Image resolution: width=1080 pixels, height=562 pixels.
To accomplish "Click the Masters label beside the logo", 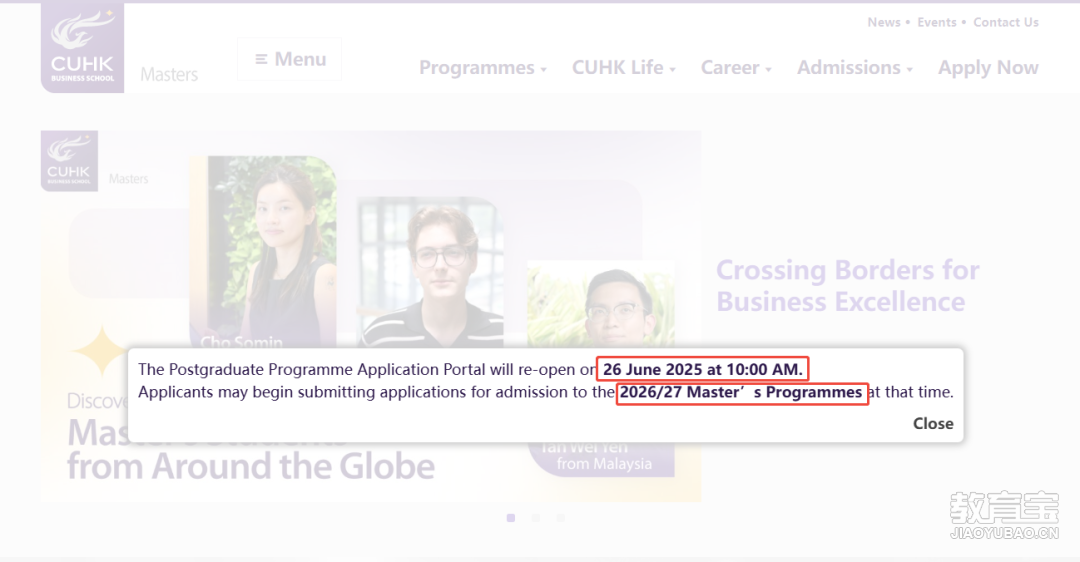I will click(x=169, y=74).
